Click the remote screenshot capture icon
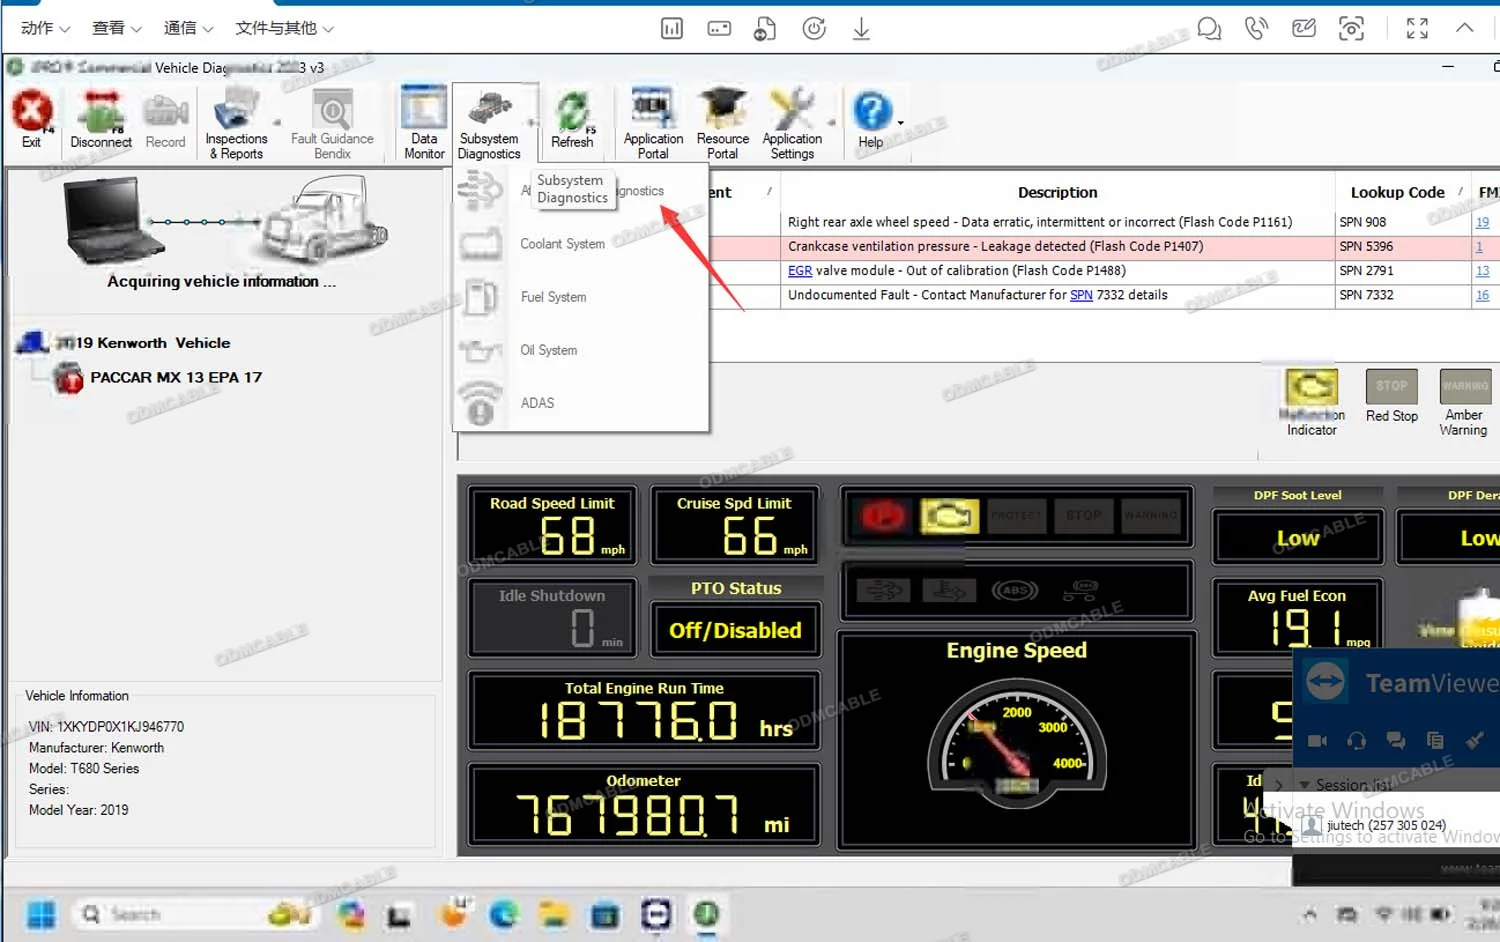The width and height of the screenshot is (1500, 942). tap(1351, 29)
